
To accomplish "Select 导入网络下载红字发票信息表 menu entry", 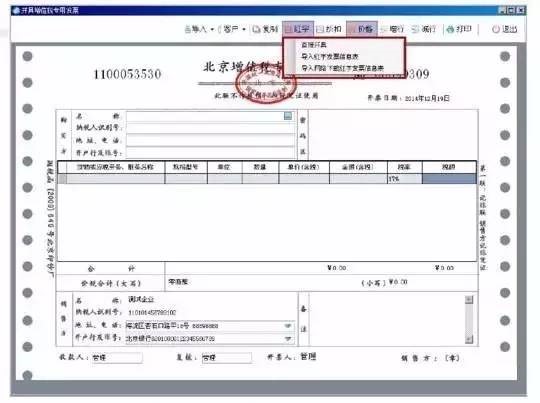I will point(342,68).
